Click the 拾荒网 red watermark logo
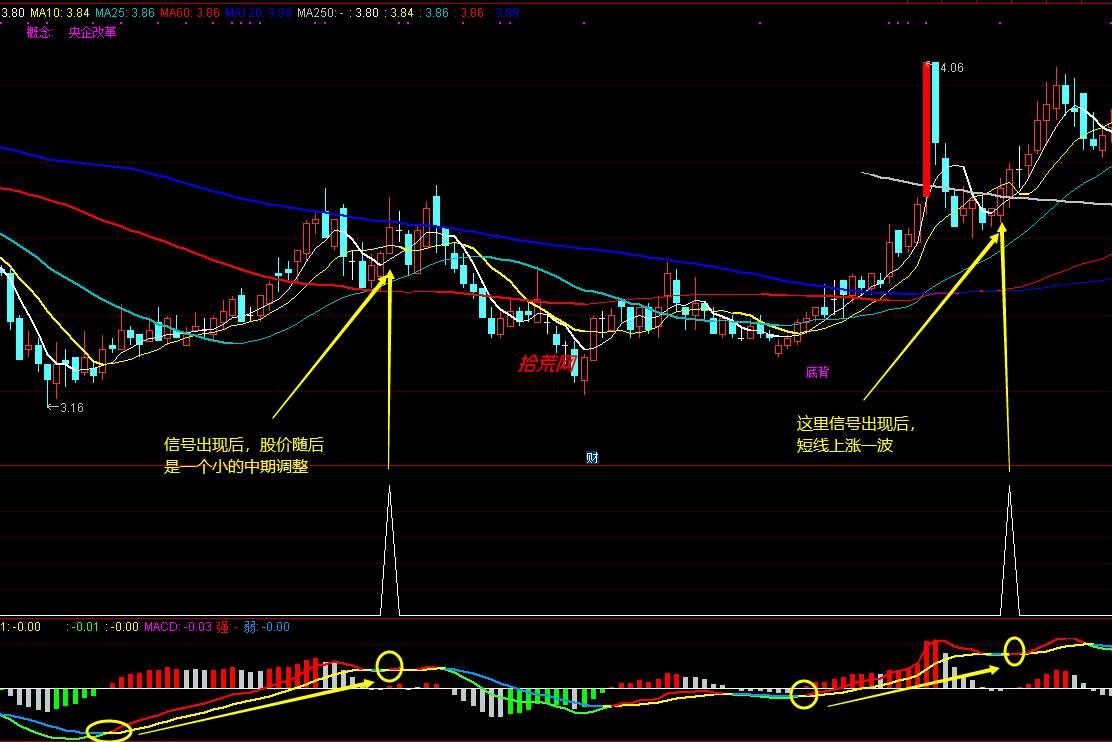The image size is (1112, 742). click(x=547, y=364)
